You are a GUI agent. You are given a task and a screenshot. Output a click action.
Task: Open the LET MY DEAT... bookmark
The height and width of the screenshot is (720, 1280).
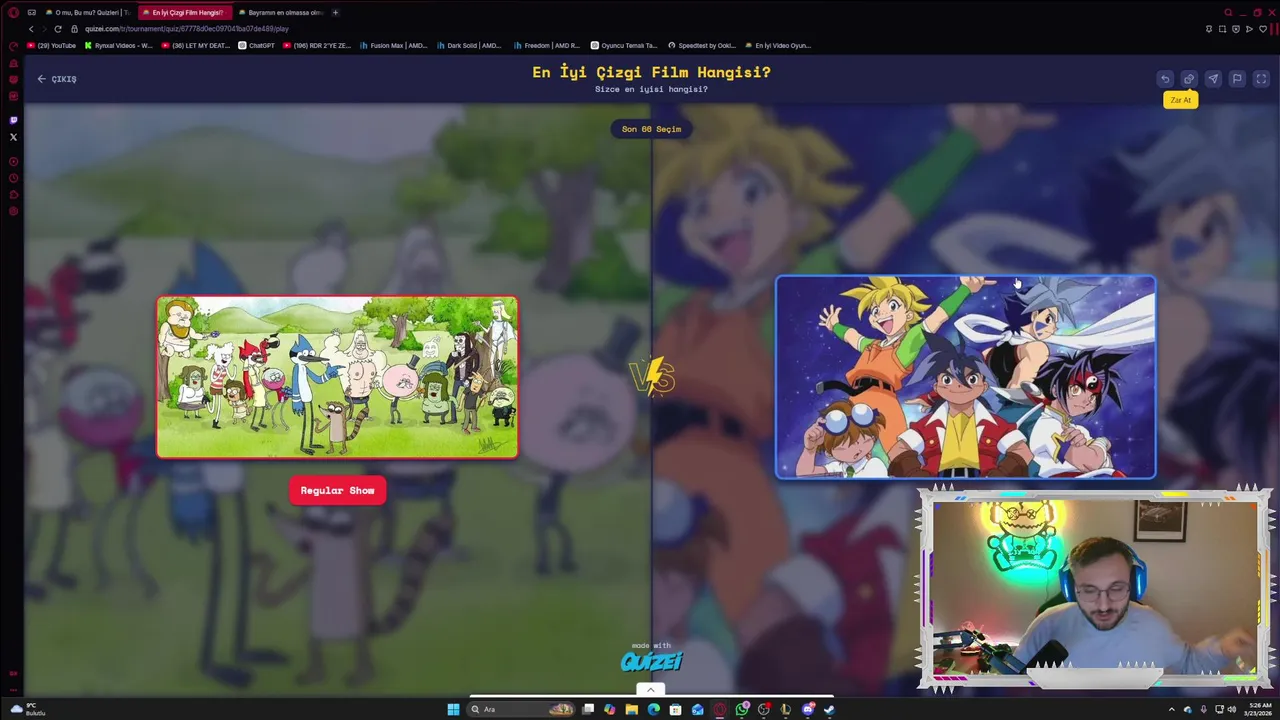pos(196,45)
